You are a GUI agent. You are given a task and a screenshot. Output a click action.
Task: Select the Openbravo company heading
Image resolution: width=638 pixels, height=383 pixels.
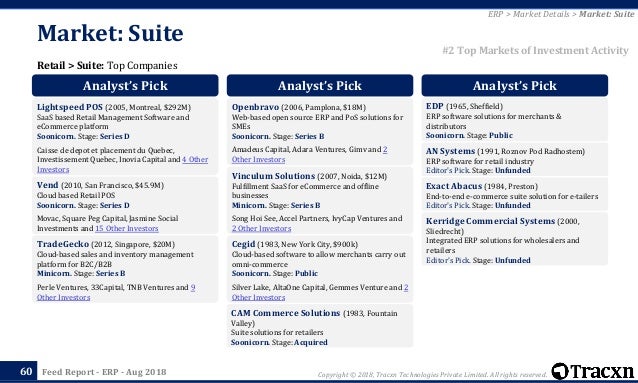point(255,107)
